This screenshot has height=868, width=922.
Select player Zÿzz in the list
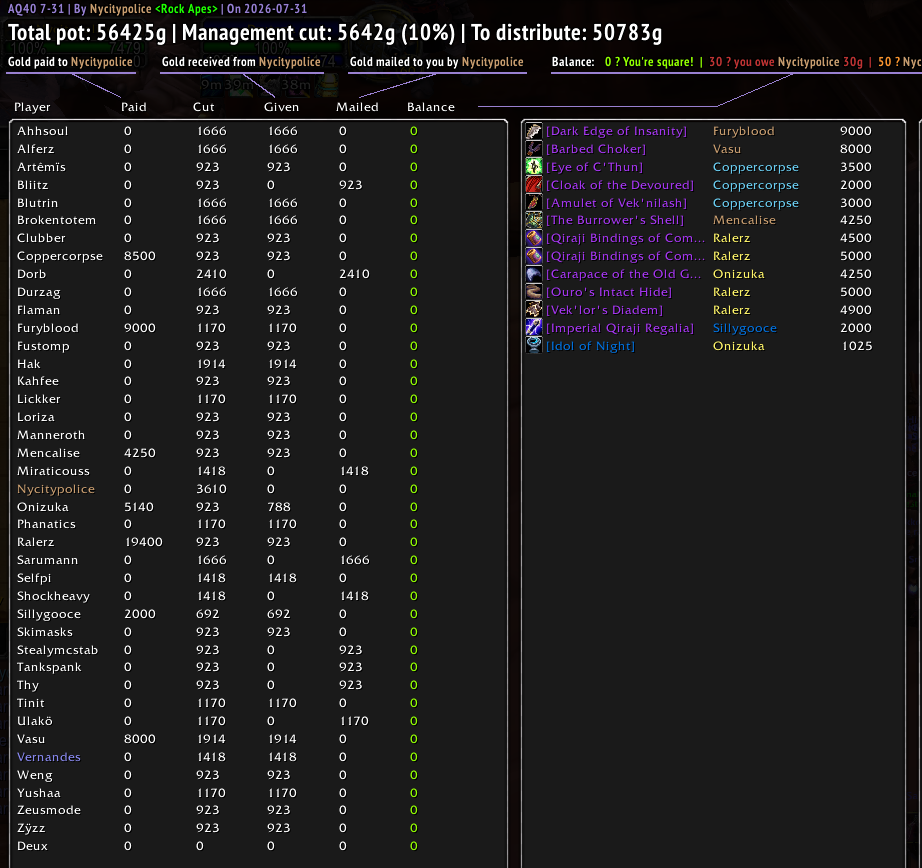[x=31, y=828]
